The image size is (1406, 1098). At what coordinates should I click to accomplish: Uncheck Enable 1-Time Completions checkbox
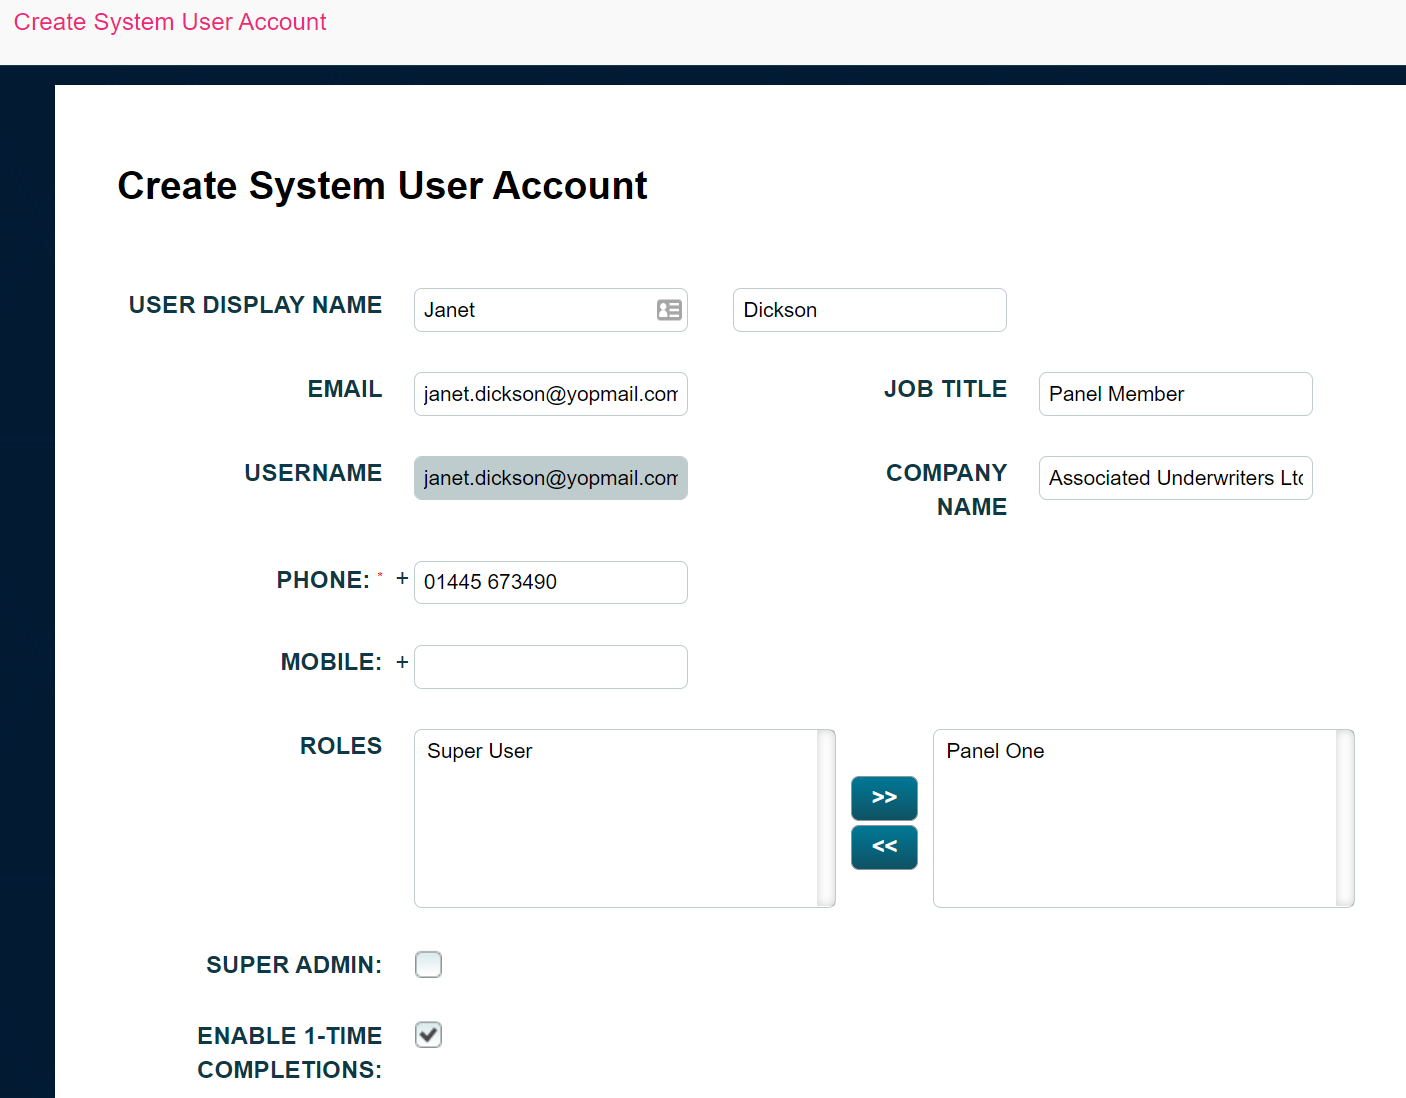(428, 1034)
